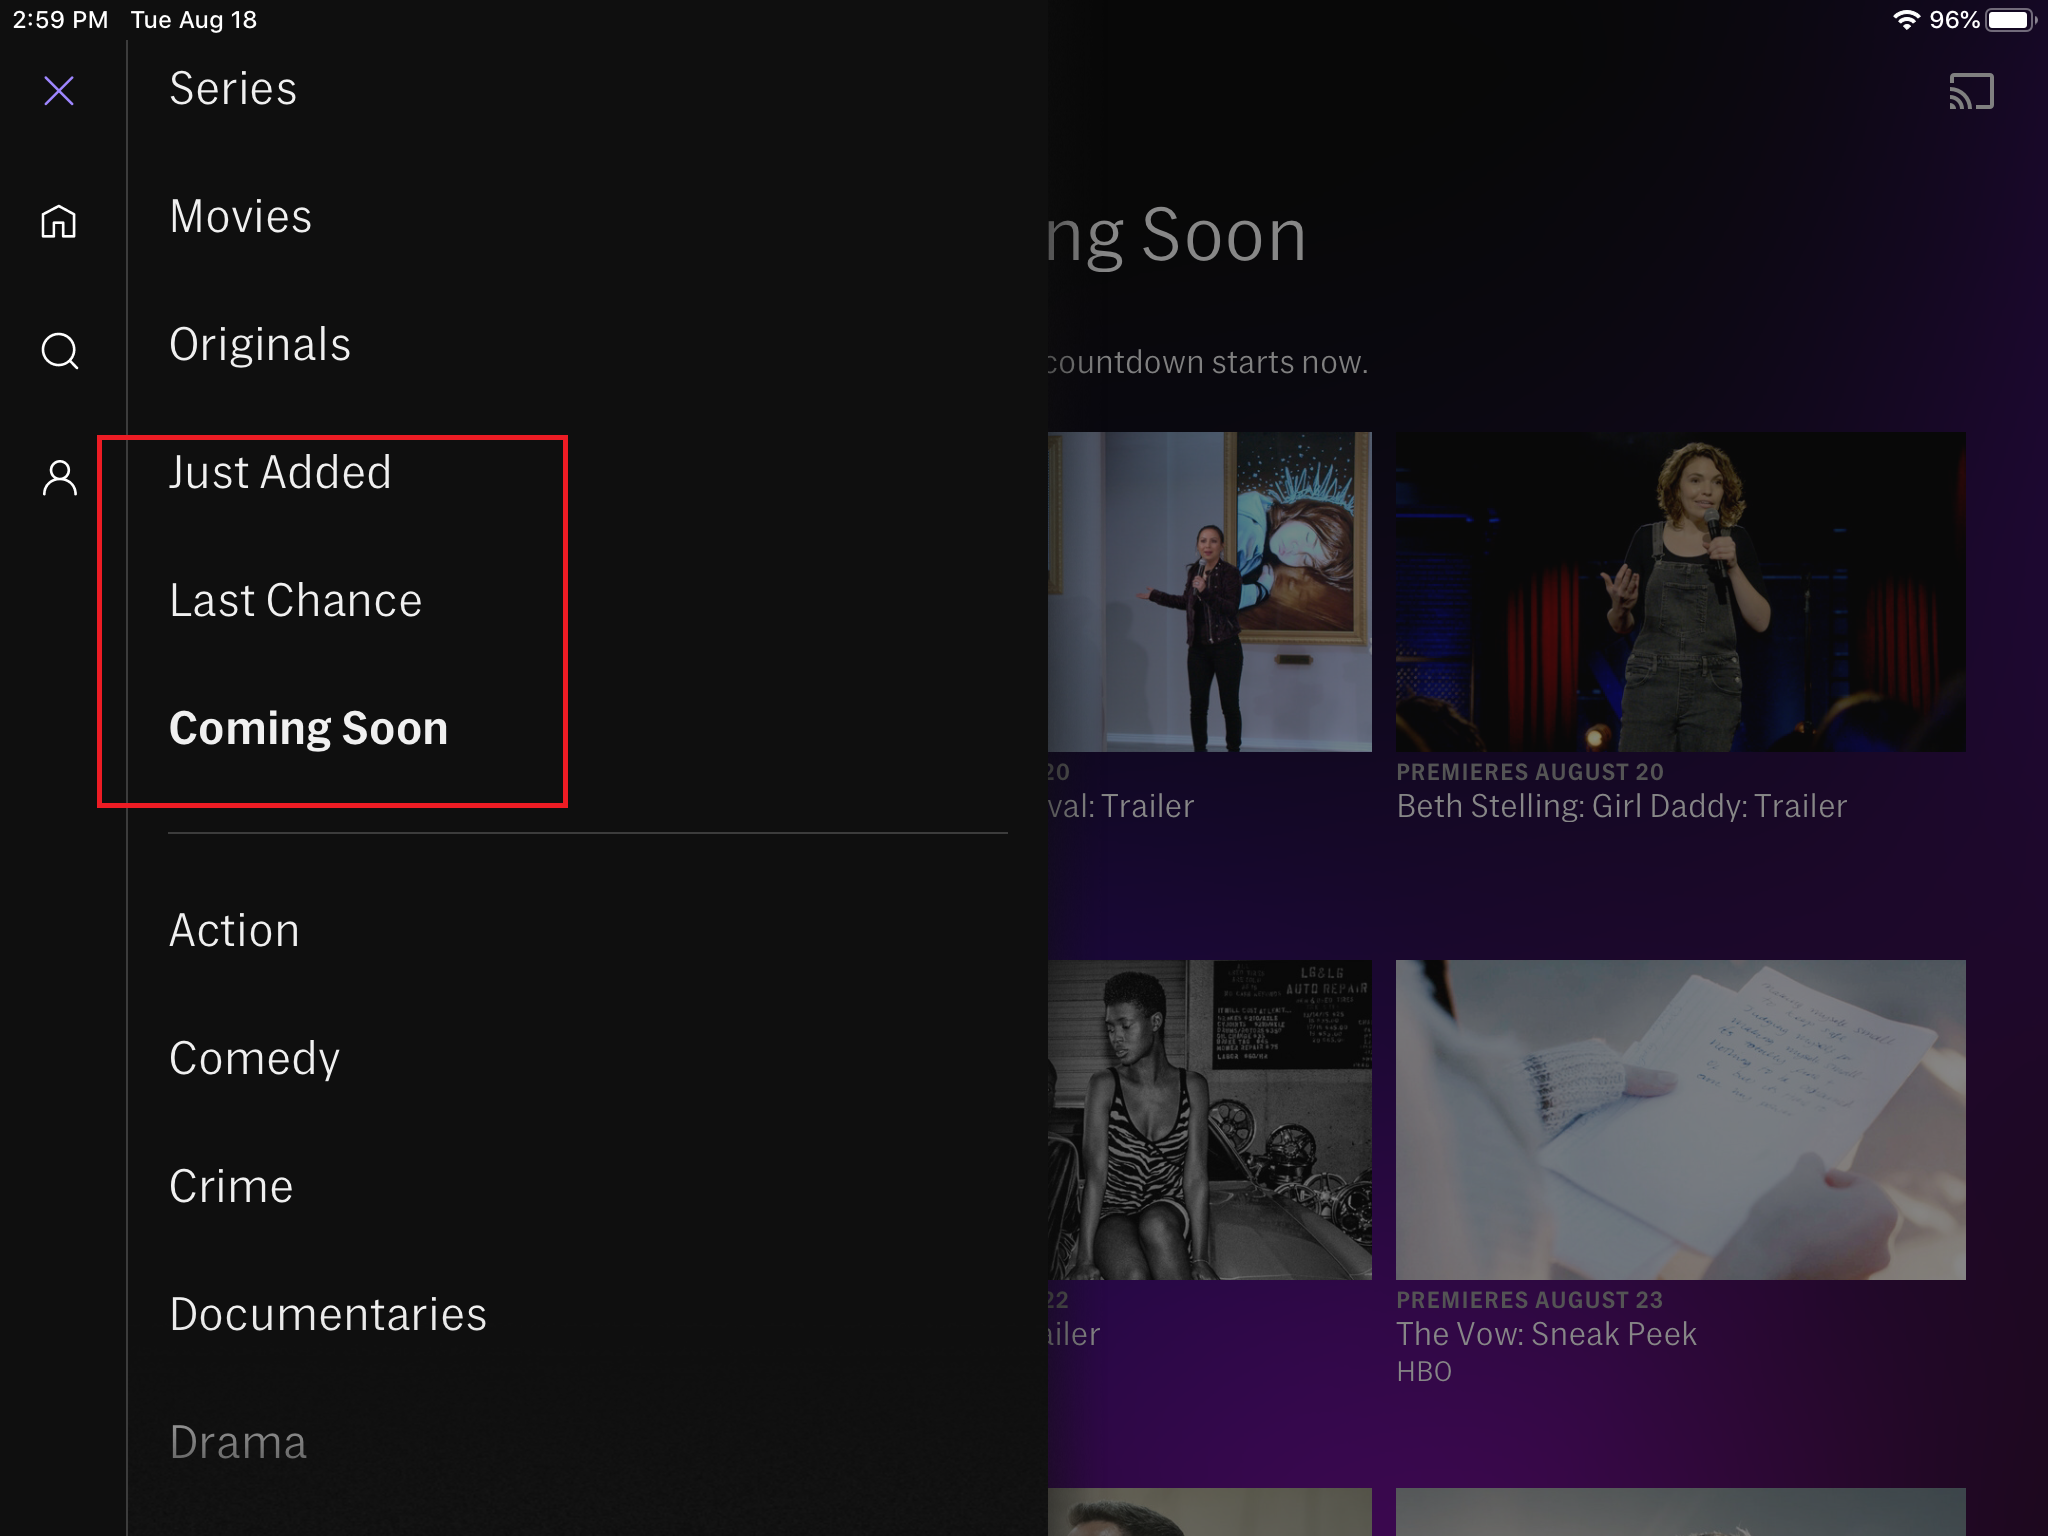Play the Beth Stelling: Girl Daddy trailer thumbnail
Image resolution: width=2048 pixels, height=1536 pixels.
point(1680,592)
